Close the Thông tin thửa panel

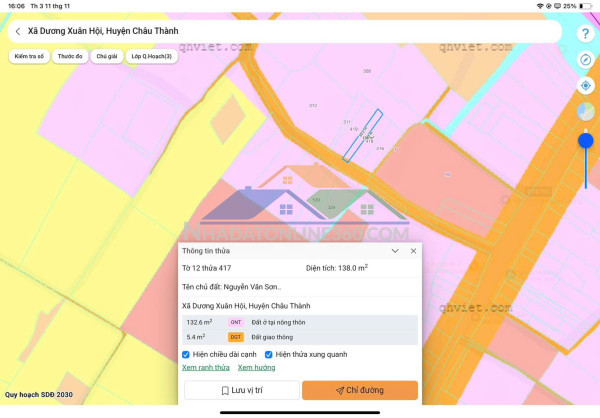413,251
